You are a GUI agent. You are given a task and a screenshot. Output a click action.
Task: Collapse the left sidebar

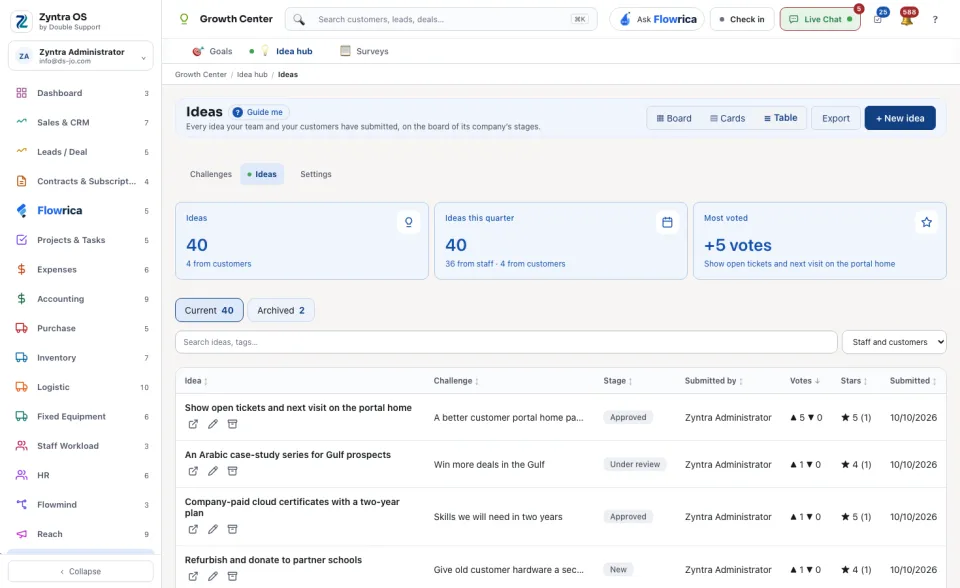click(x=81, y=571)
